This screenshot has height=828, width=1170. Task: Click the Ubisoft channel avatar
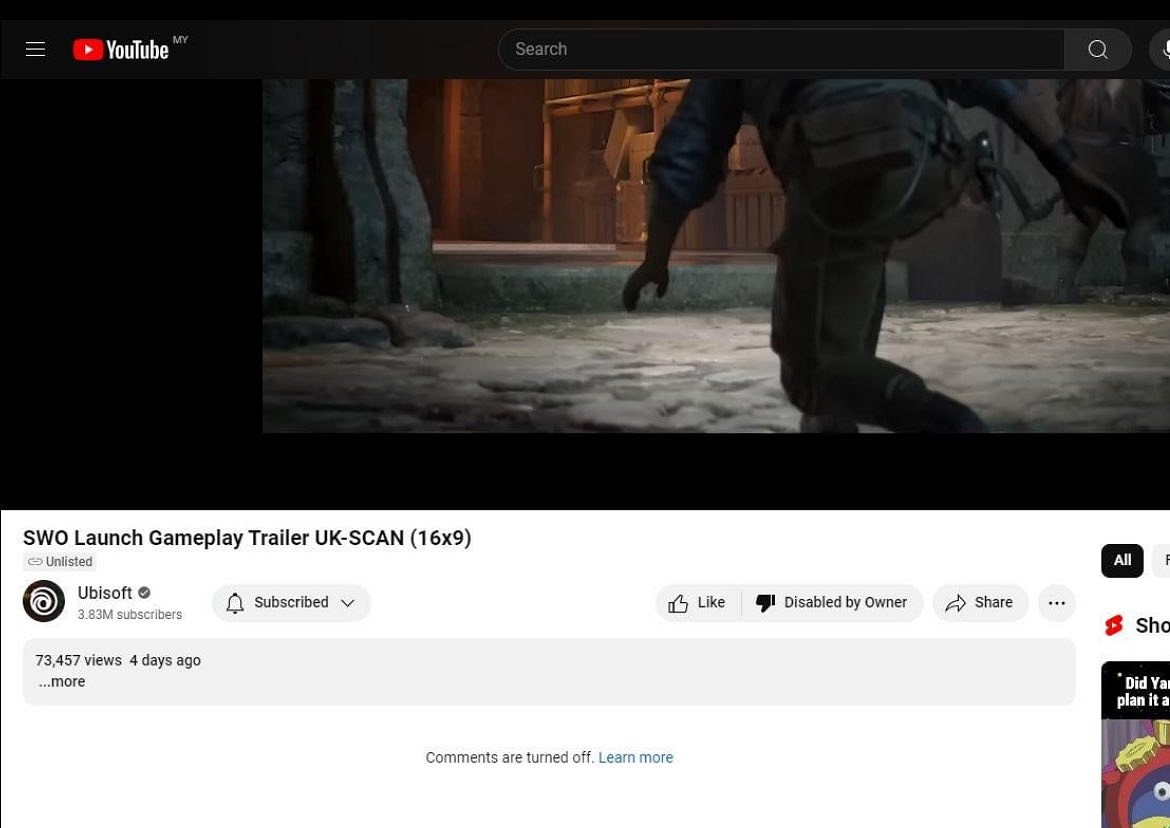[x=44, y=602]
